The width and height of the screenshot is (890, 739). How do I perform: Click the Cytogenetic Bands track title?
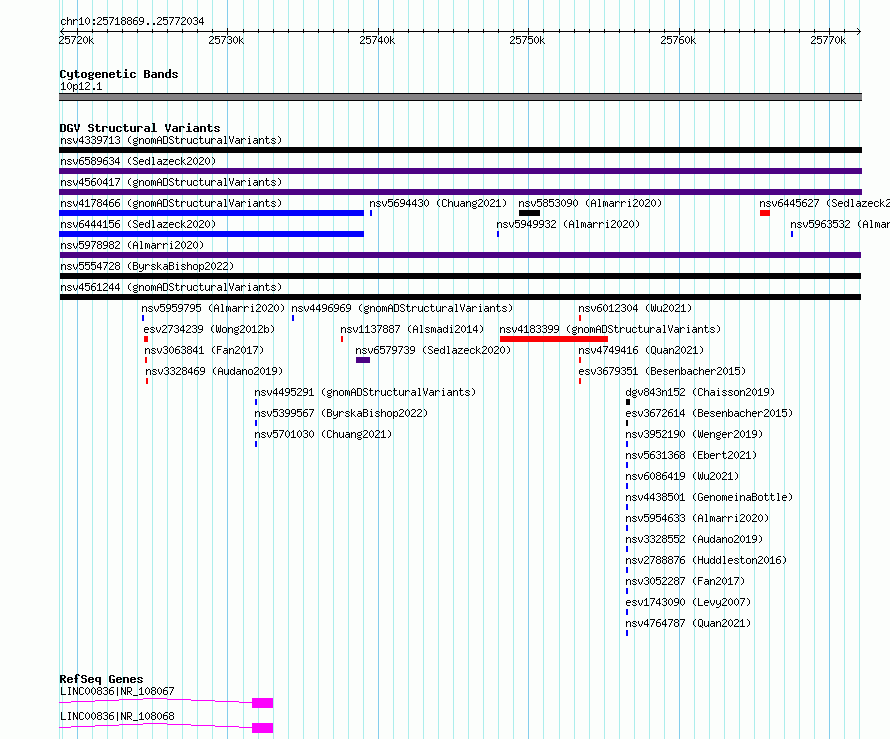tap(119, 74)
